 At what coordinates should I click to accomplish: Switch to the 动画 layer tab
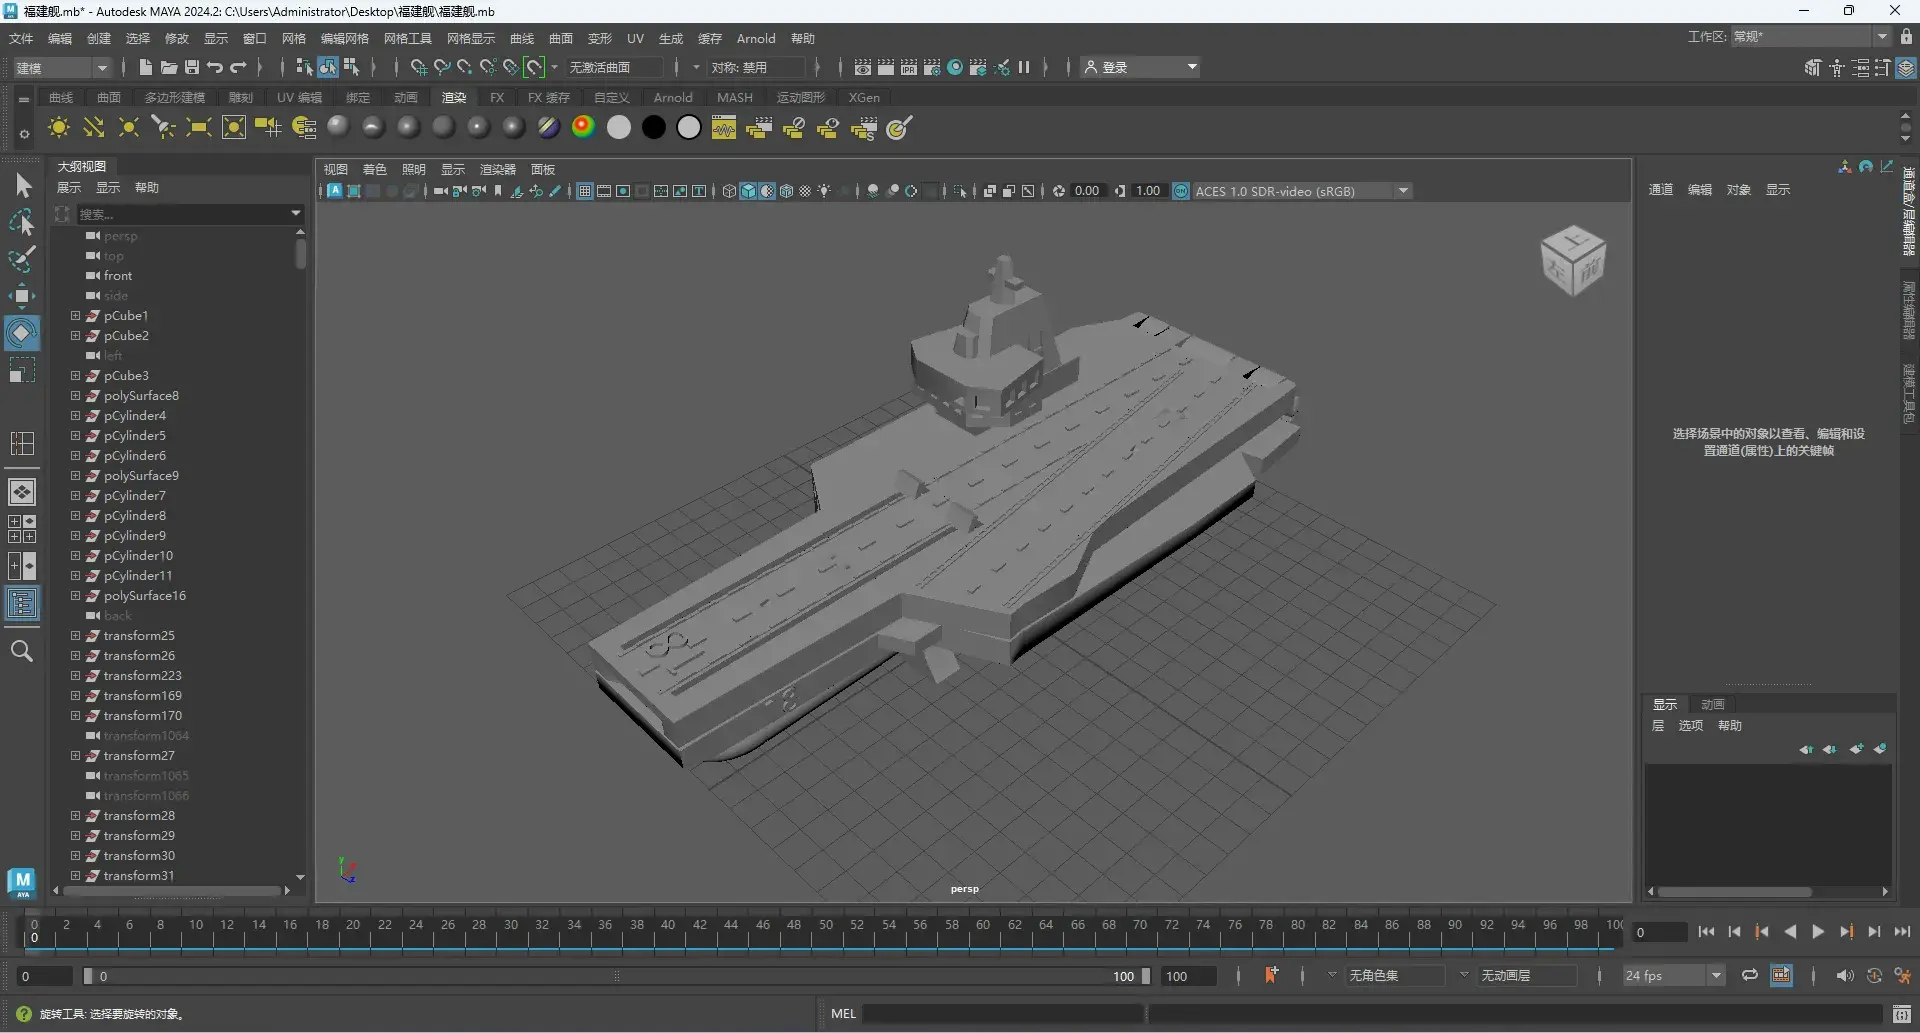[1713, 705]
